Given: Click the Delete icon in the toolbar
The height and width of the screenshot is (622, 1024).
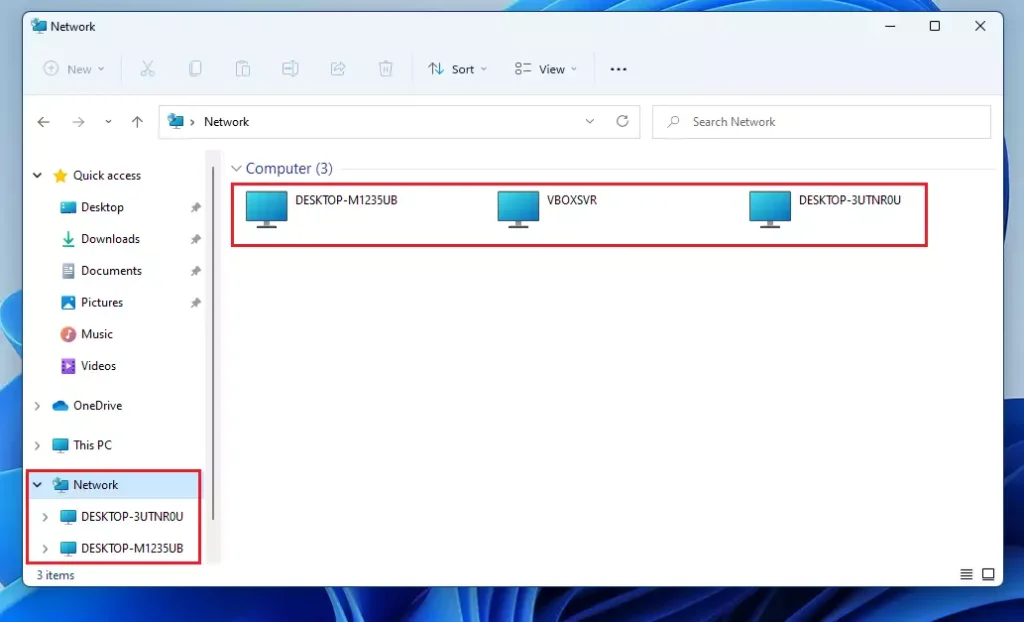Looking at the screenshot, I should tap(386, 68).
